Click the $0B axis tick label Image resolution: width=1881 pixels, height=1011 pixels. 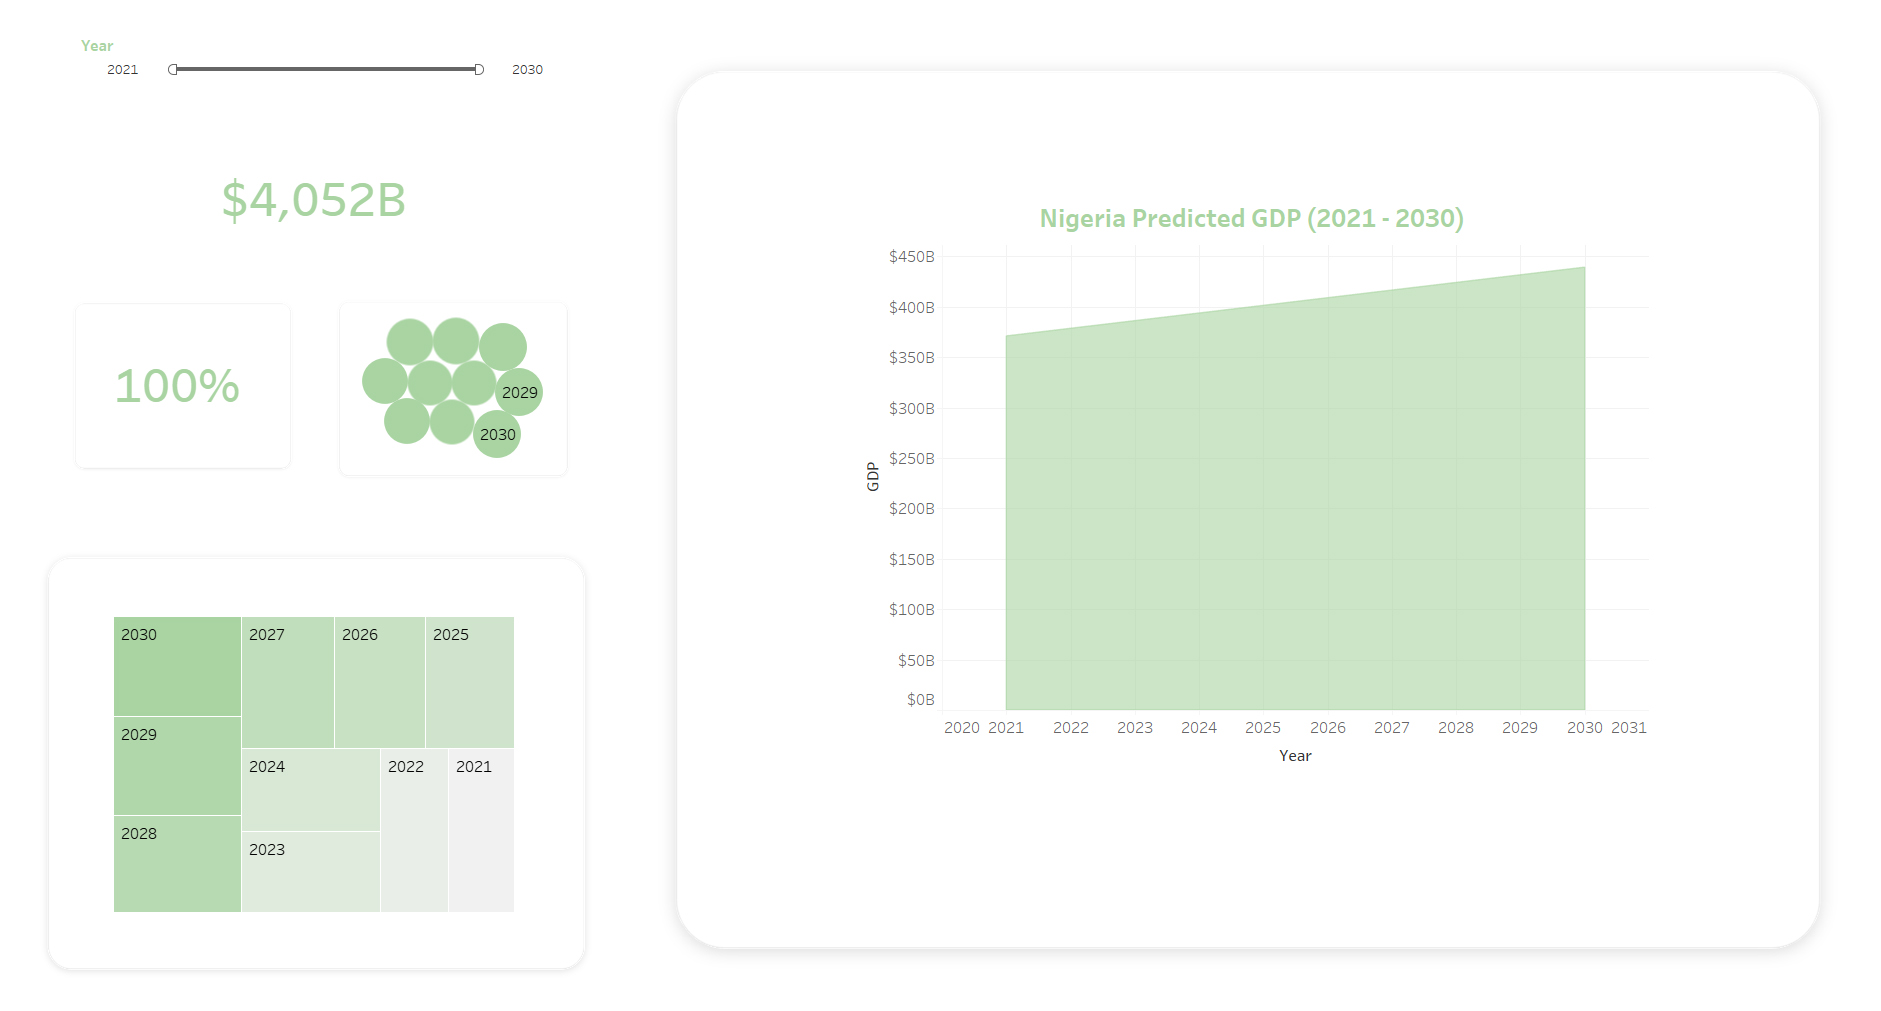pyautogui.click(x=920, y=700)
